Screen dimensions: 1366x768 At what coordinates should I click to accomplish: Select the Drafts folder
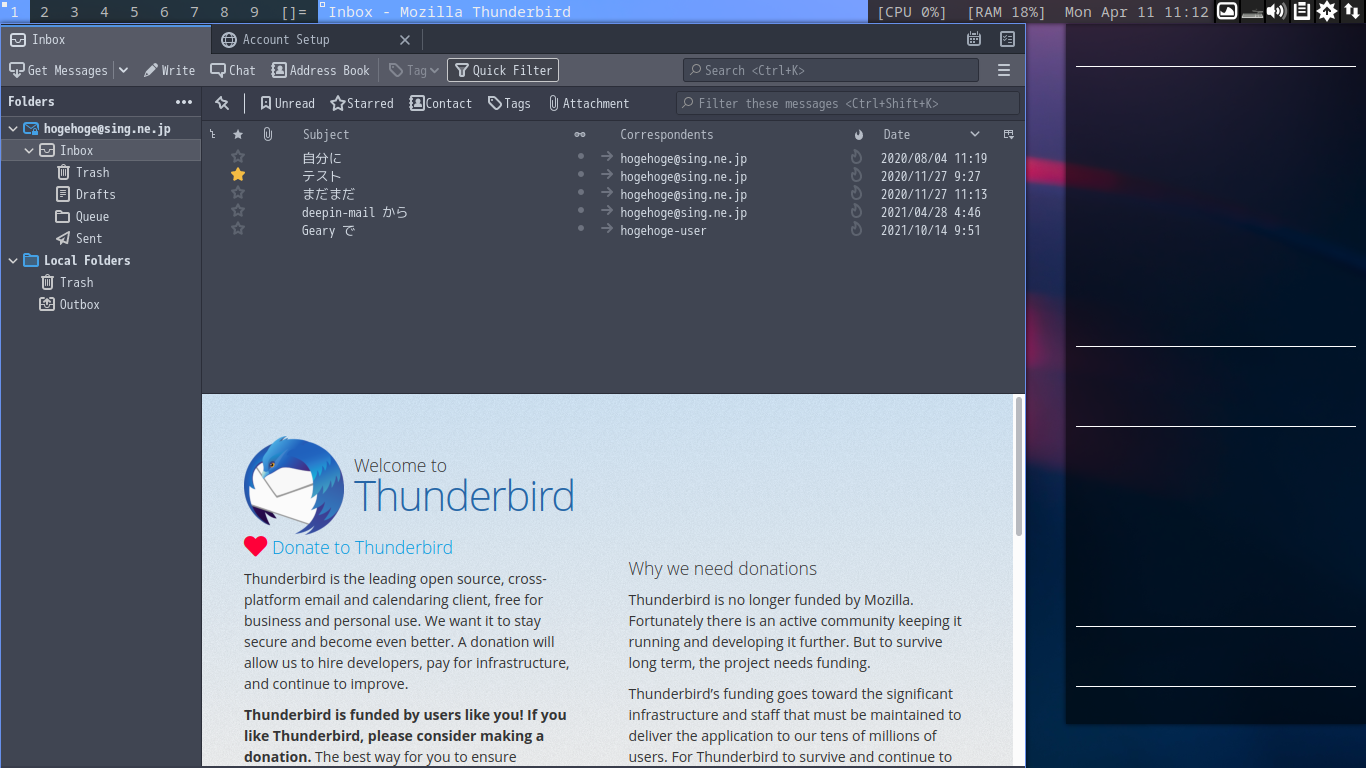pyautogui.click(x=86, y=194)
